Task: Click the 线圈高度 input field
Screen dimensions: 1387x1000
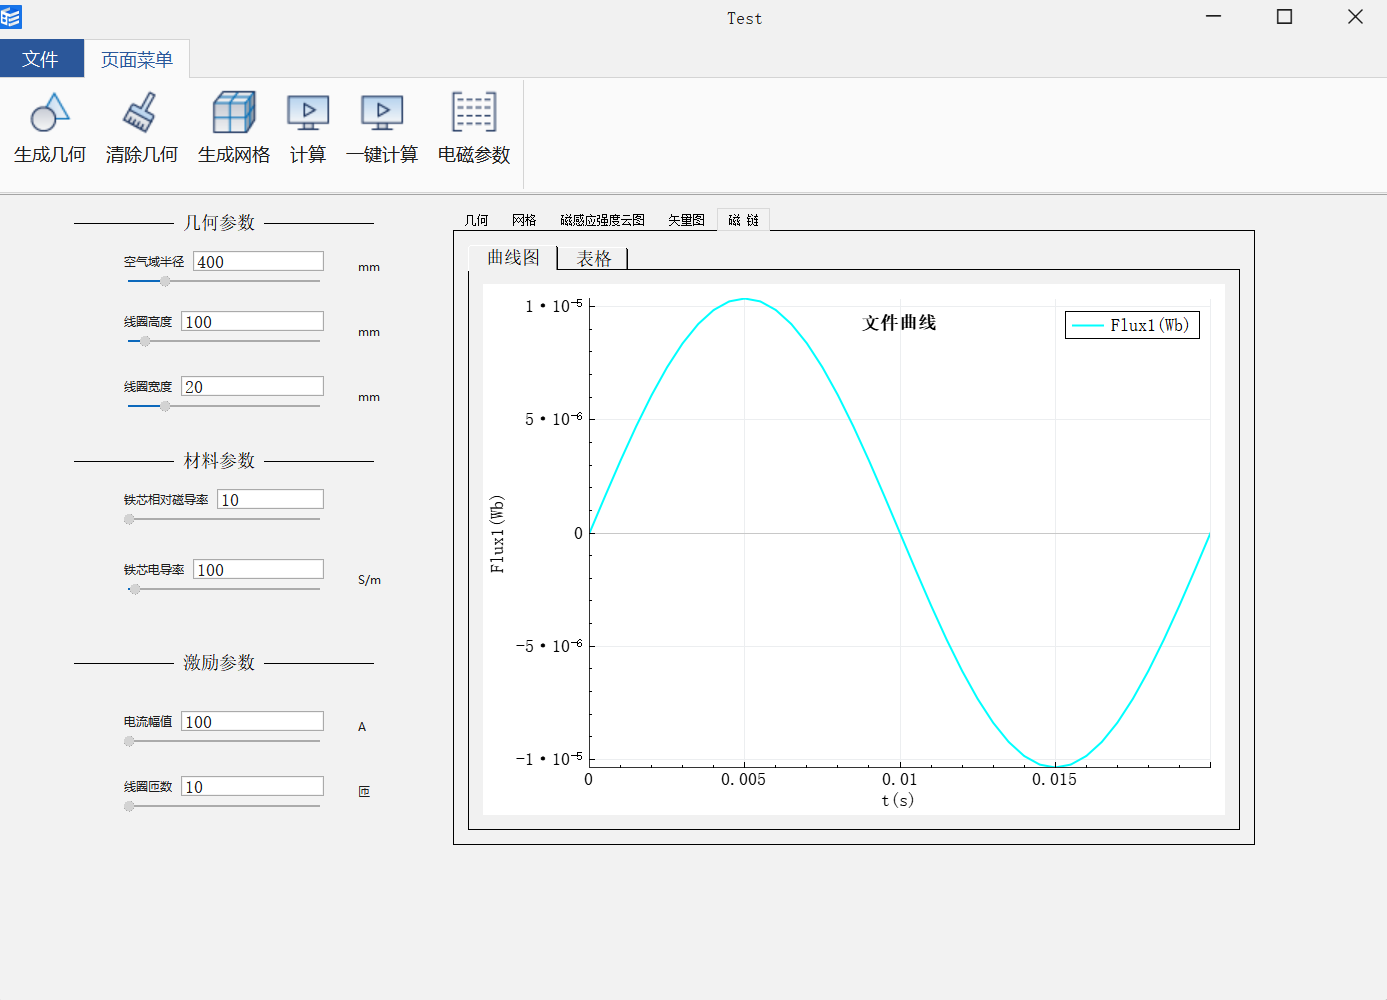Action: (x=253, y=322)
